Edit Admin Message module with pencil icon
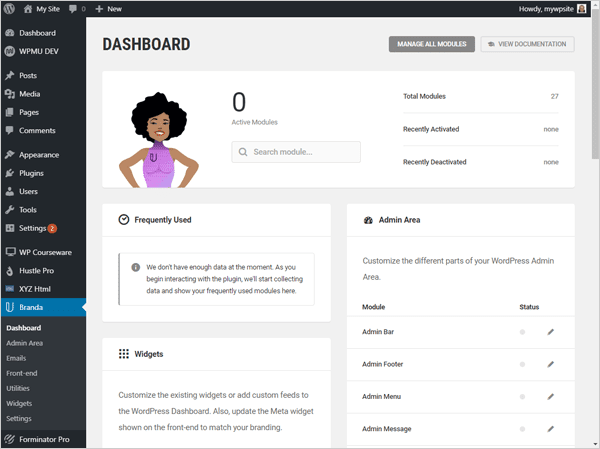600x449 pixels. pos(550,429)
